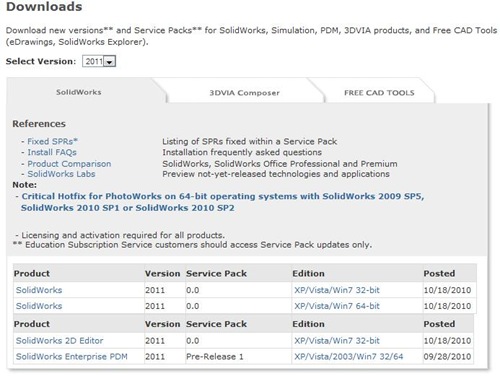This screenshot has height=376, width=500.
Task: Click the 2011 version select box
Action: pos(99,62)
